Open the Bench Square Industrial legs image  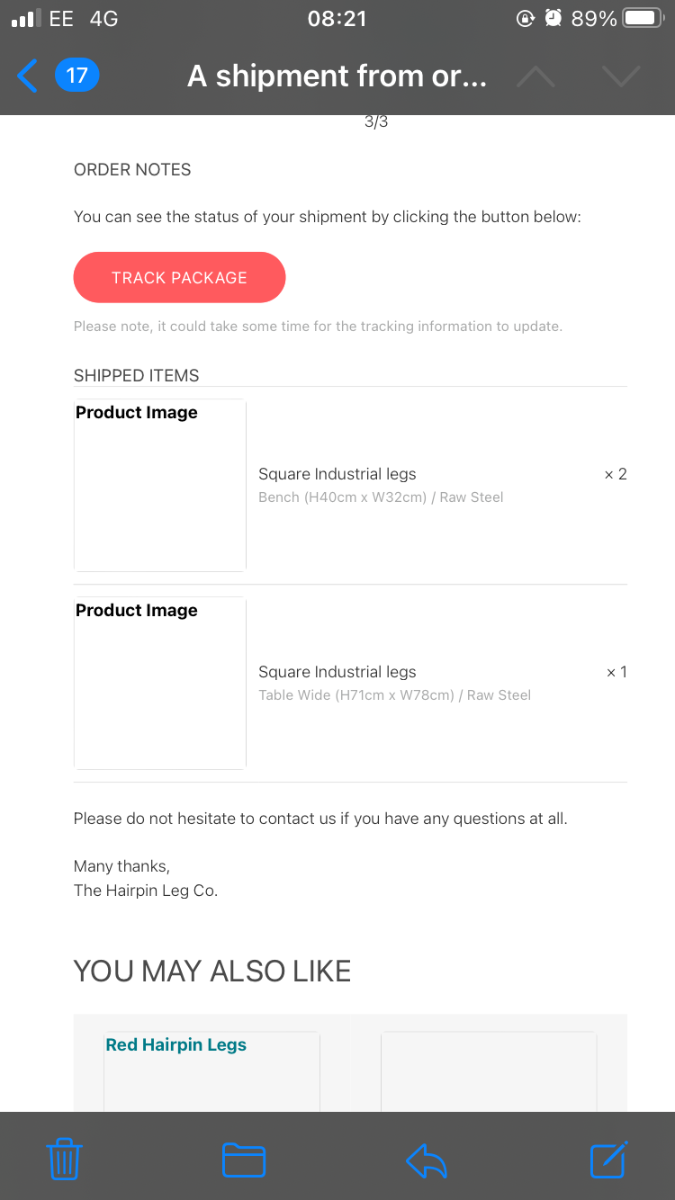160,485
